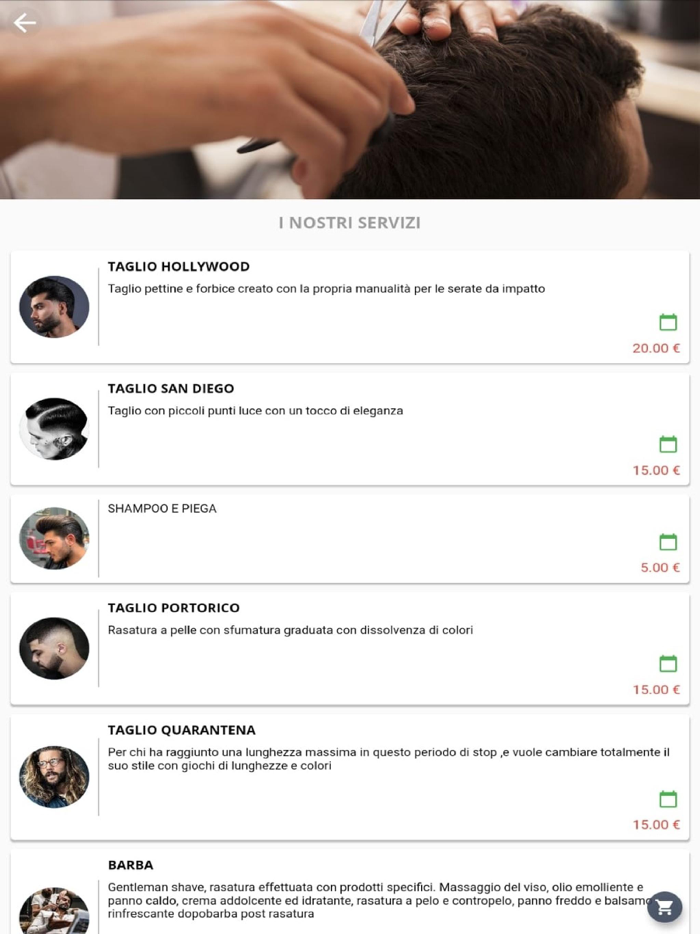Schedule Taglio Quarantena with its calendar icon
Image resolution: width=700 pixels, height=934 pixels.
(668, 799)
